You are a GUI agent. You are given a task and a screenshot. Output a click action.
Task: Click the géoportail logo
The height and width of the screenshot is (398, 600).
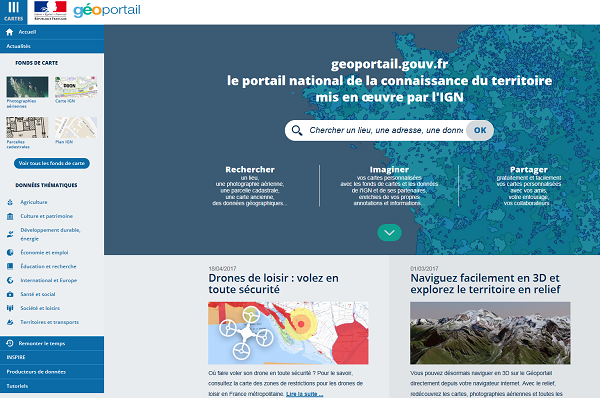click(107, 10)
